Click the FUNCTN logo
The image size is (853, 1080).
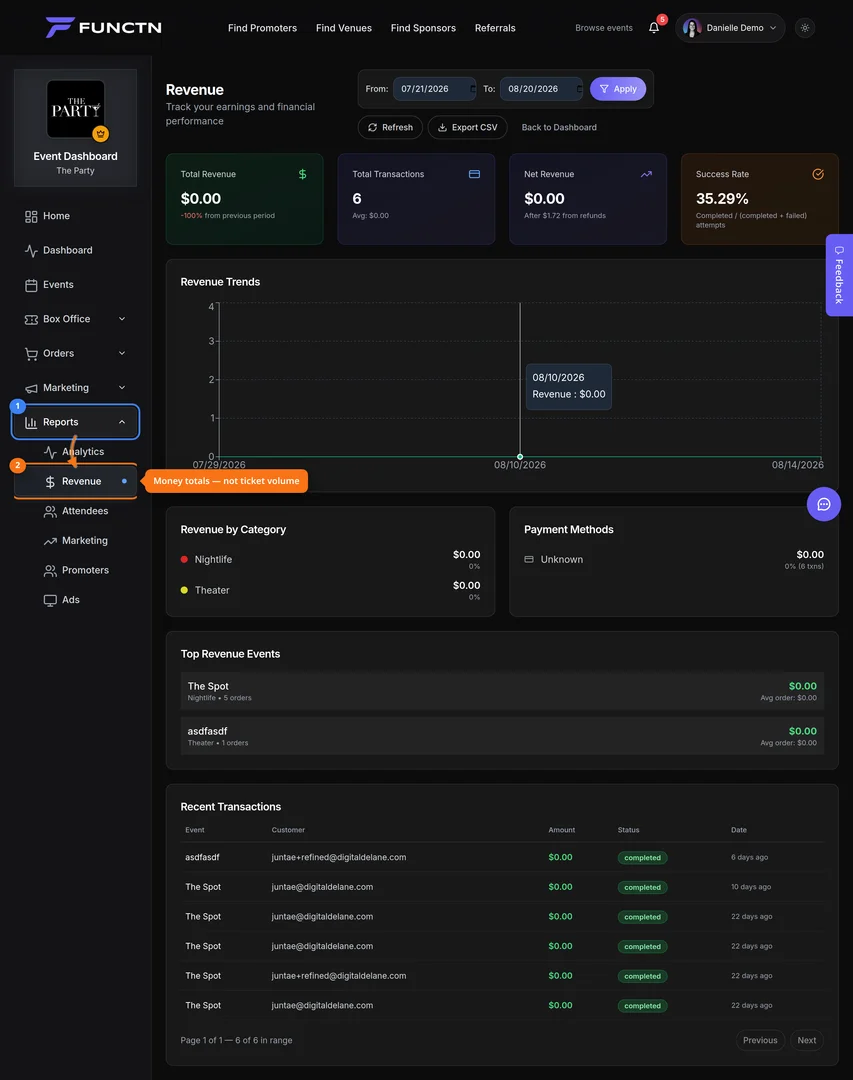pyautogui.click(x=103, y=28)
